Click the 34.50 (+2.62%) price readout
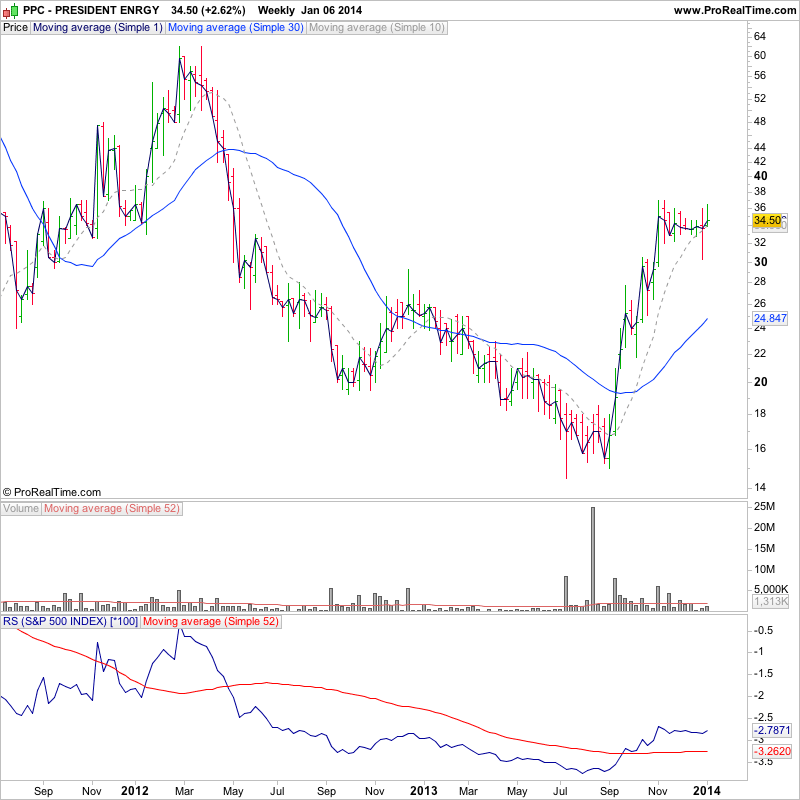This screenshot has width=800, height=800. click(x=208, y=10)
